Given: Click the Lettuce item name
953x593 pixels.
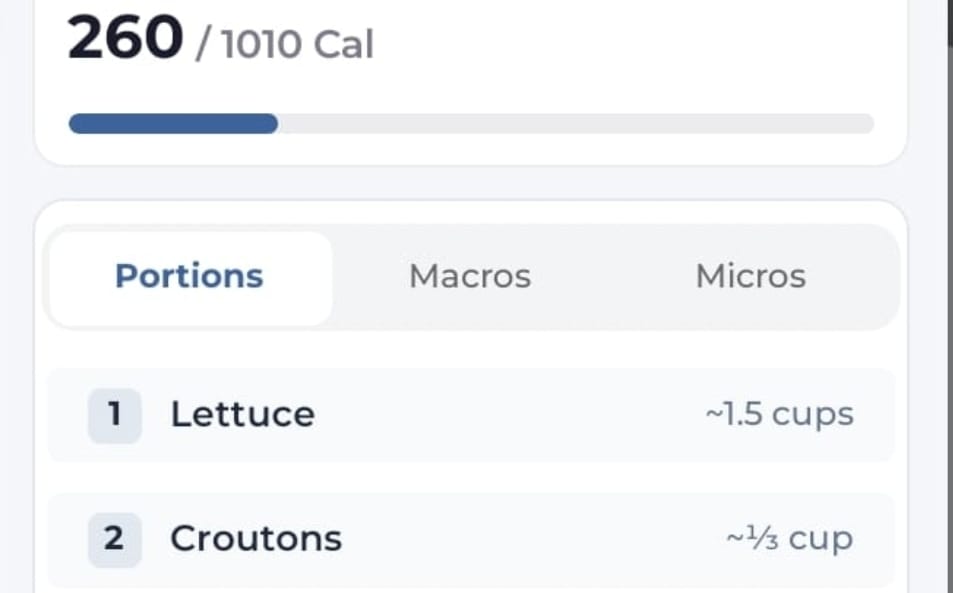Looking at the screenshot, I should point(243,415).
